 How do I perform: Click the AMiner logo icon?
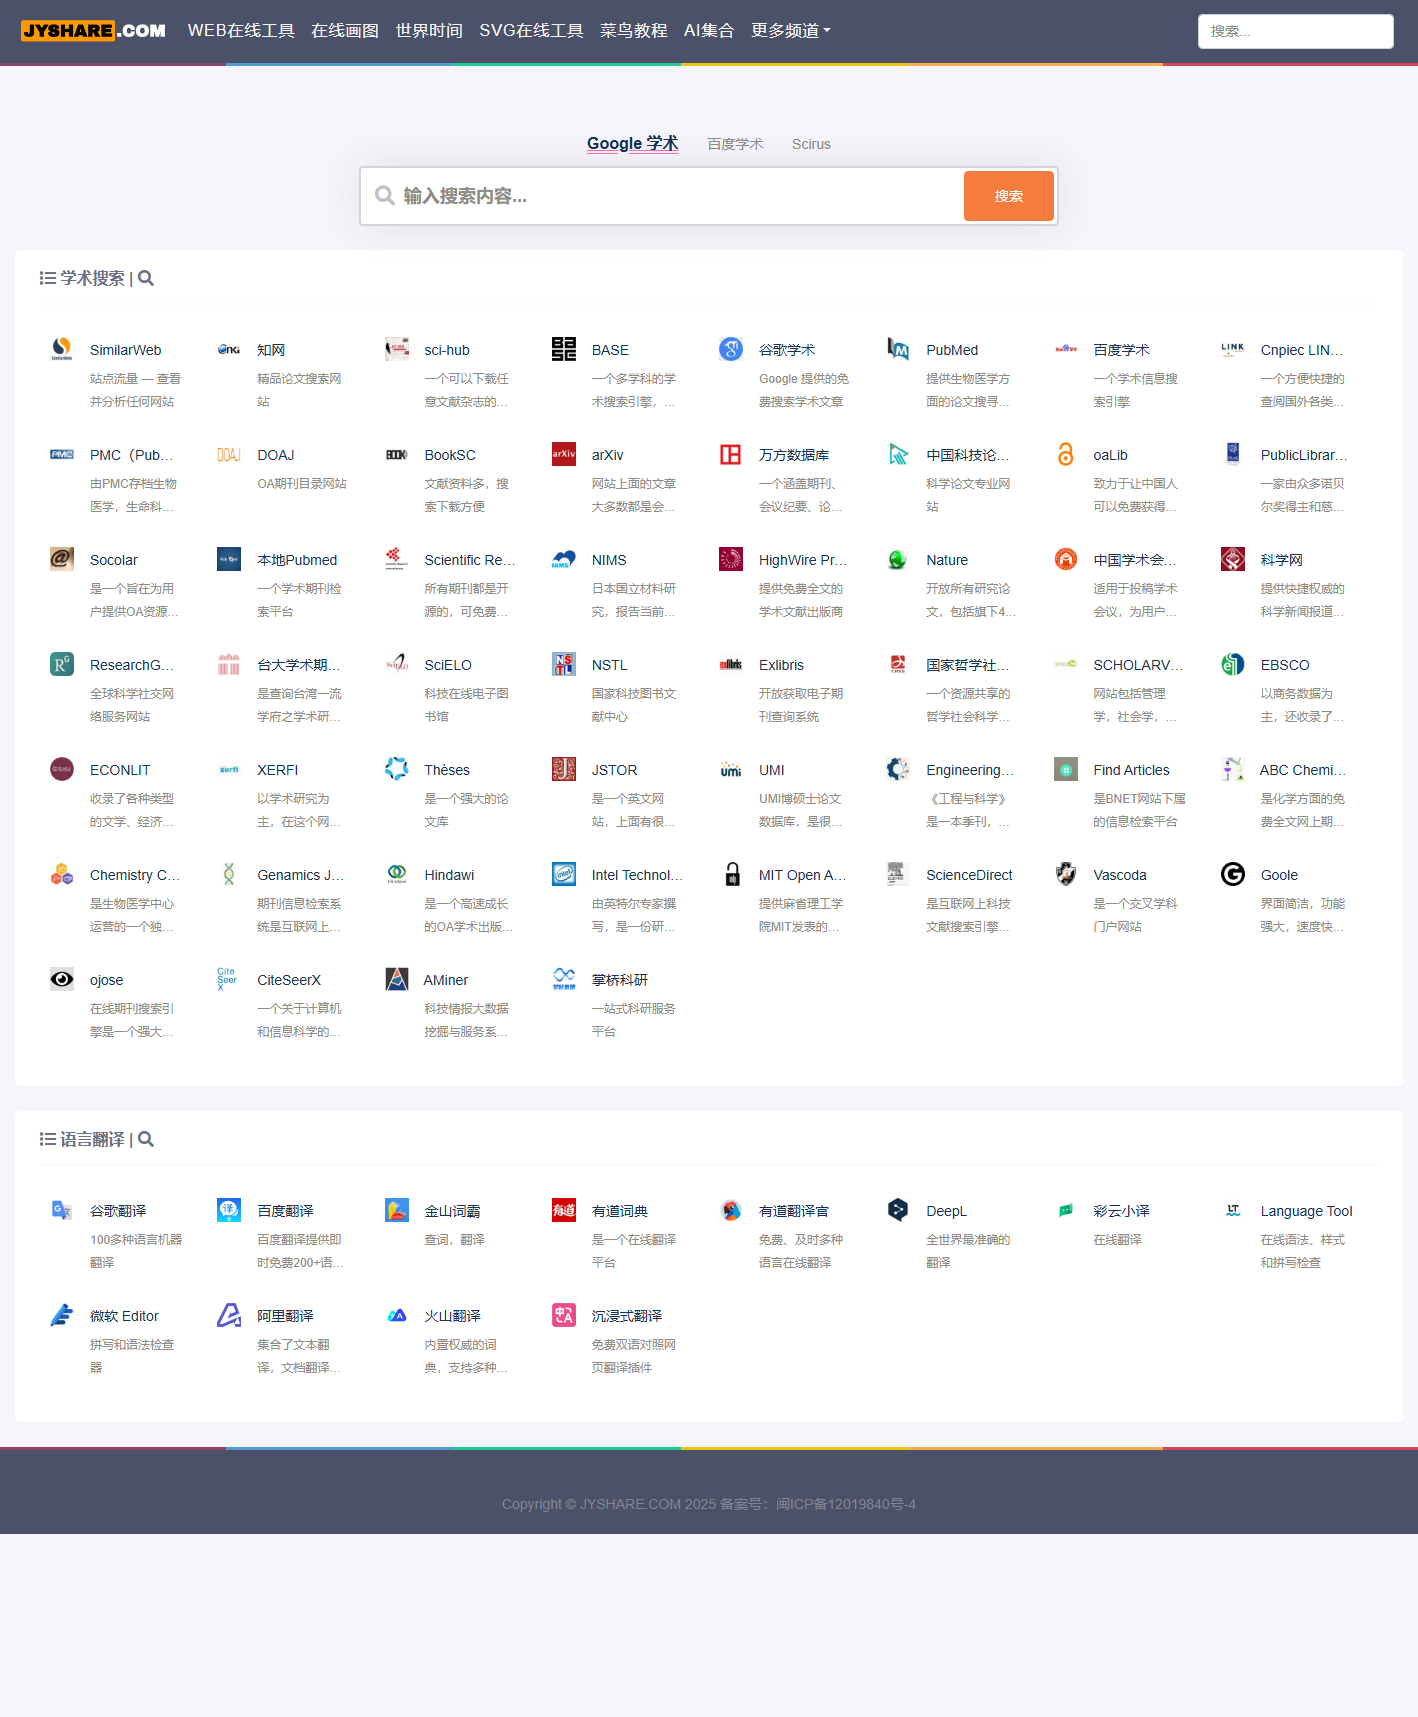(397, 979)
